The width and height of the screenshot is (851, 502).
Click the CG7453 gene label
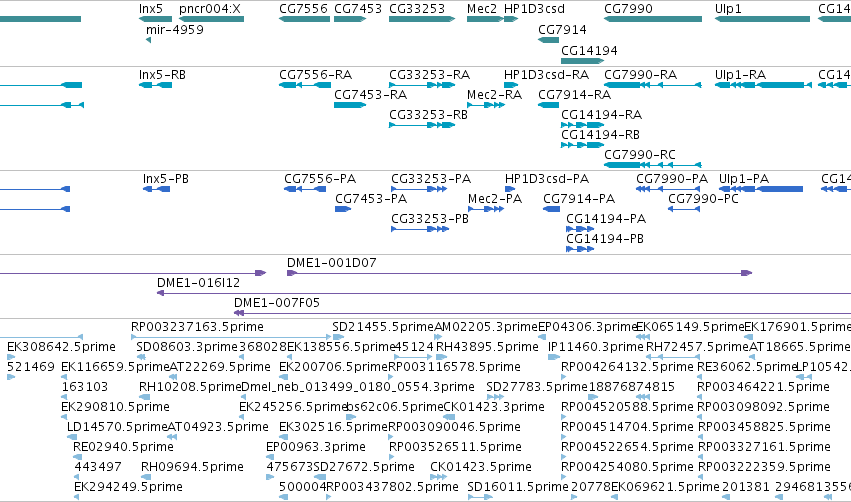pos(358,9)
